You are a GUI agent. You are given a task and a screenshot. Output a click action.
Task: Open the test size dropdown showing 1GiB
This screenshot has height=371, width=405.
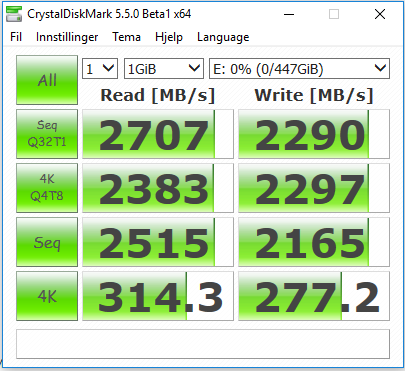point(164,69)
